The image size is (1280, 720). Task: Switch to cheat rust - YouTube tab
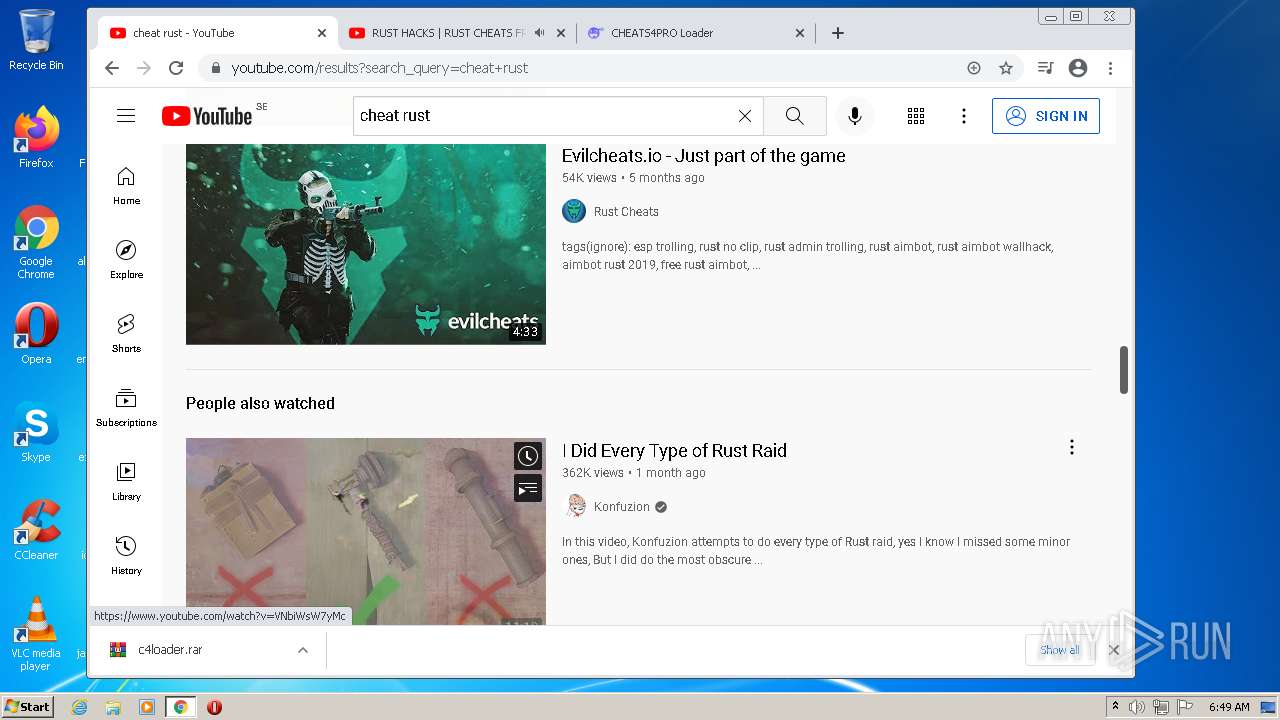tap(217, 33)
